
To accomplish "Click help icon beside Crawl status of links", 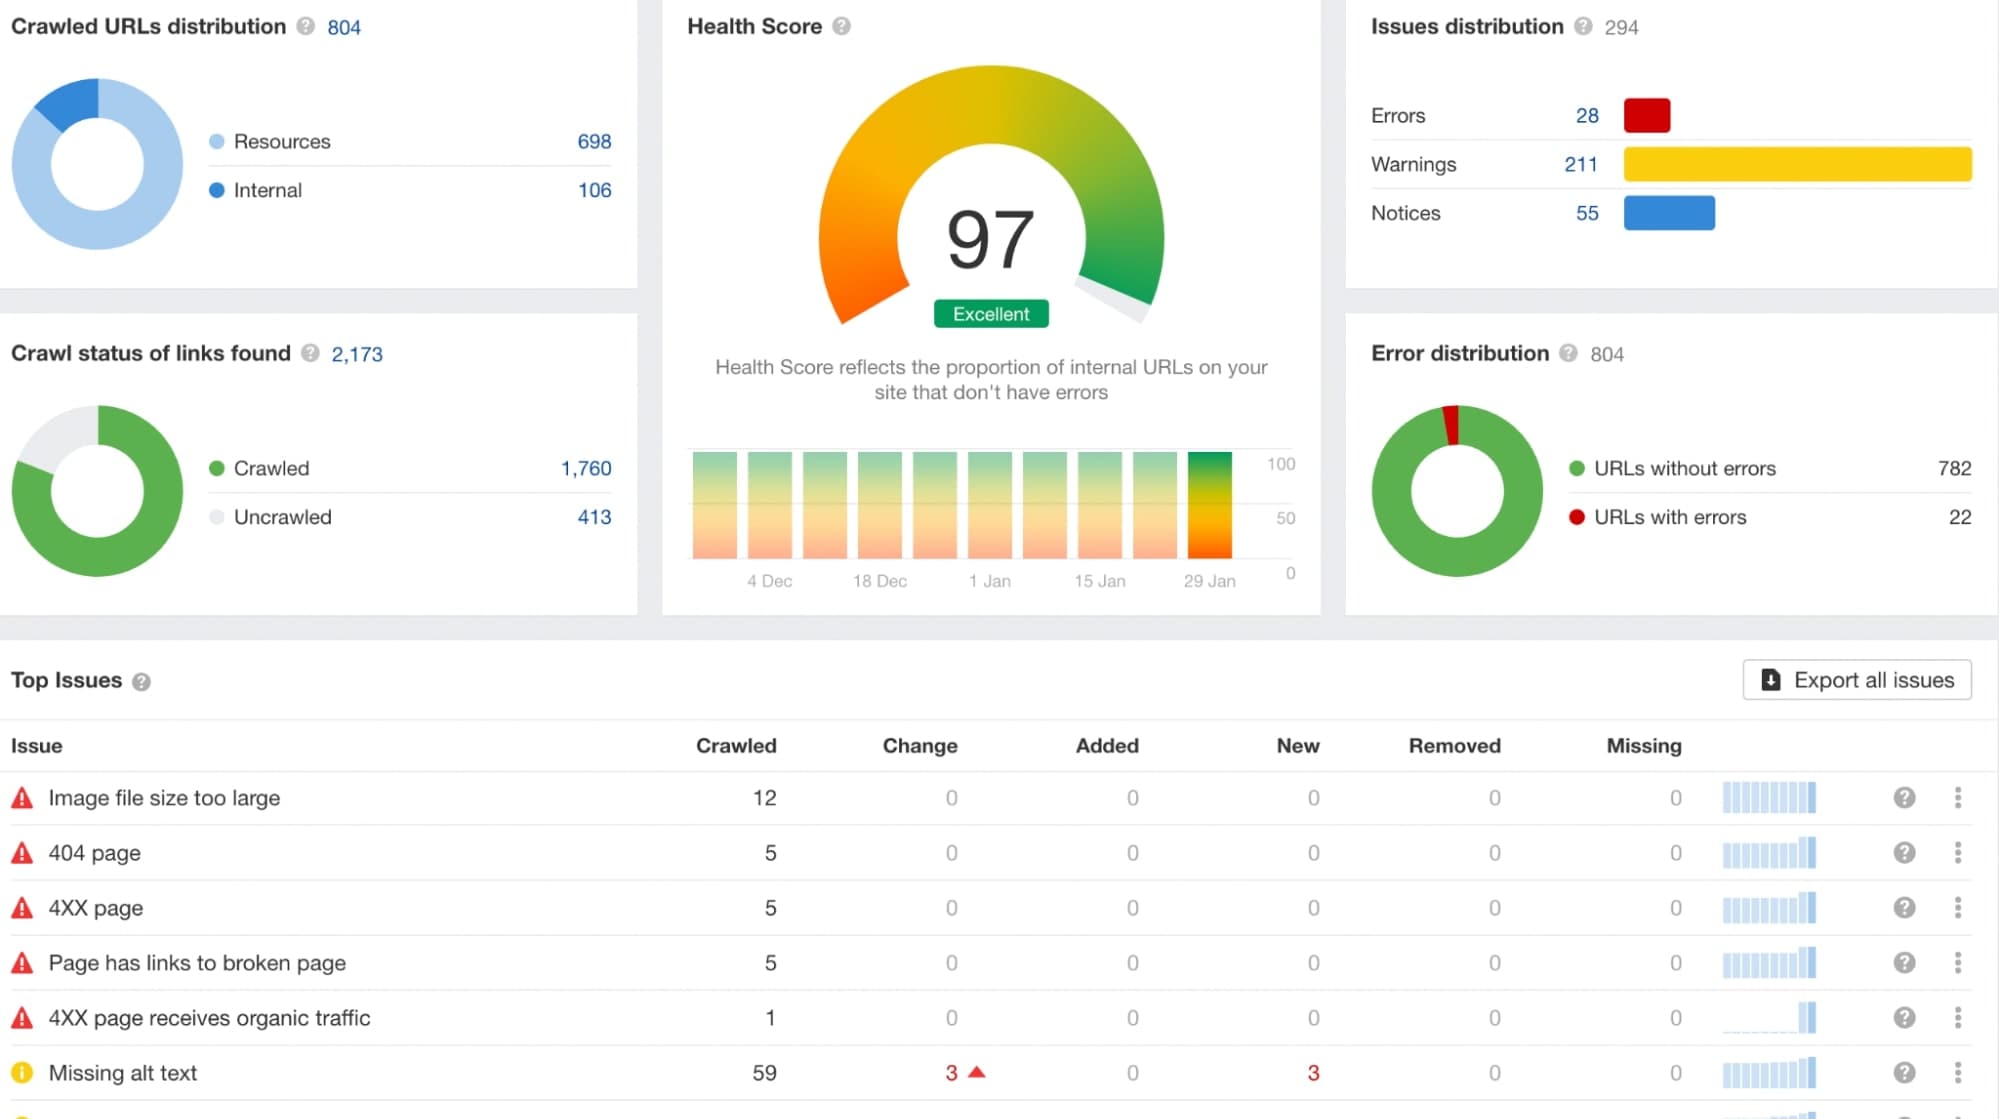I will 310,354.
